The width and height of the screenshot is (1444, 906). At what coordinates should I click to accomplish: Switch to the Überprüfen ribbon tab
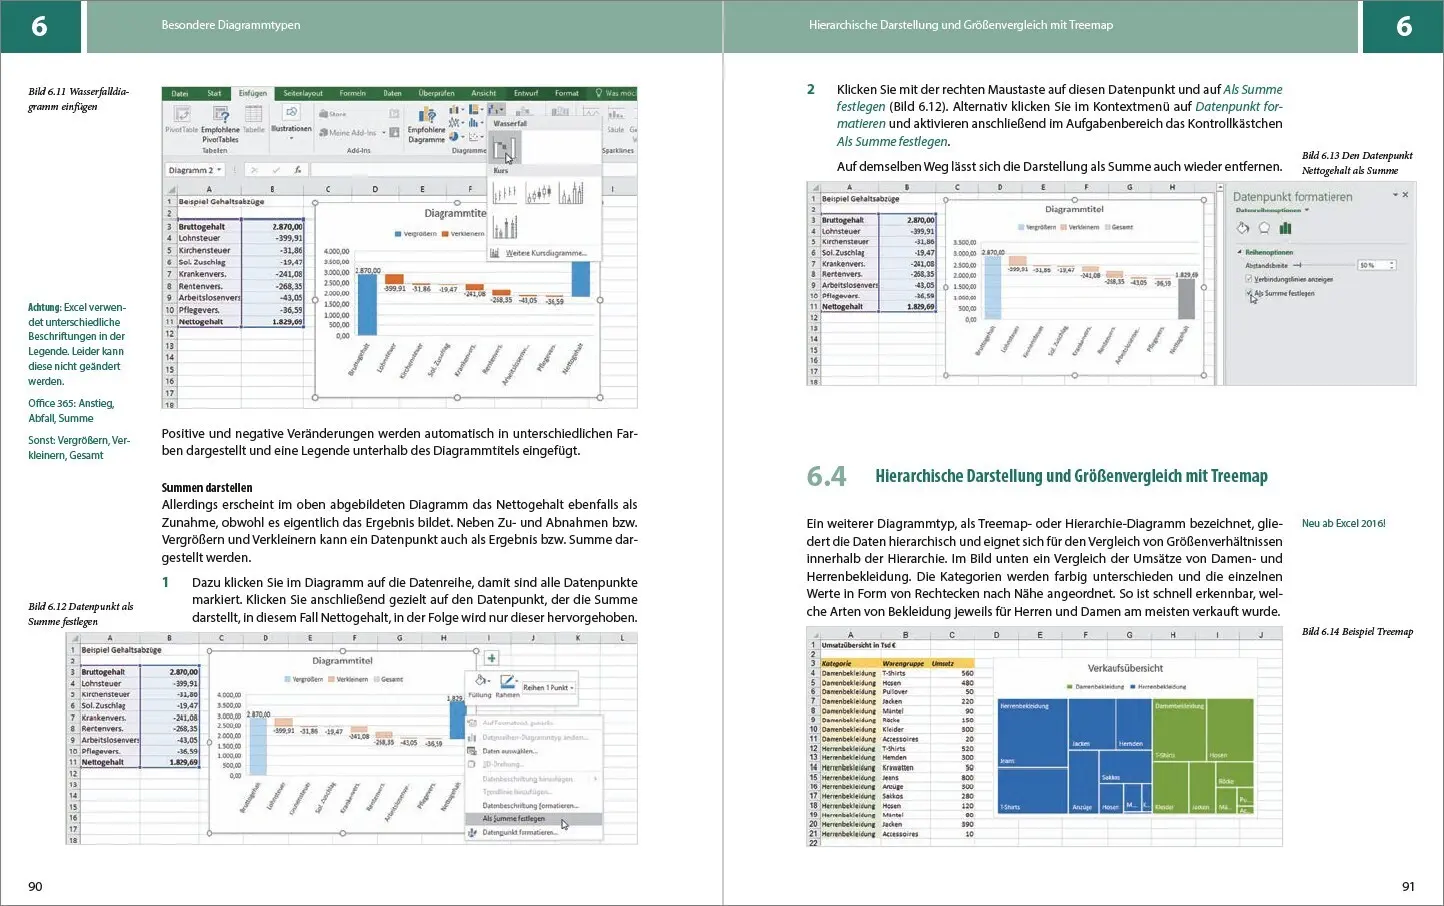pos(436,93)
